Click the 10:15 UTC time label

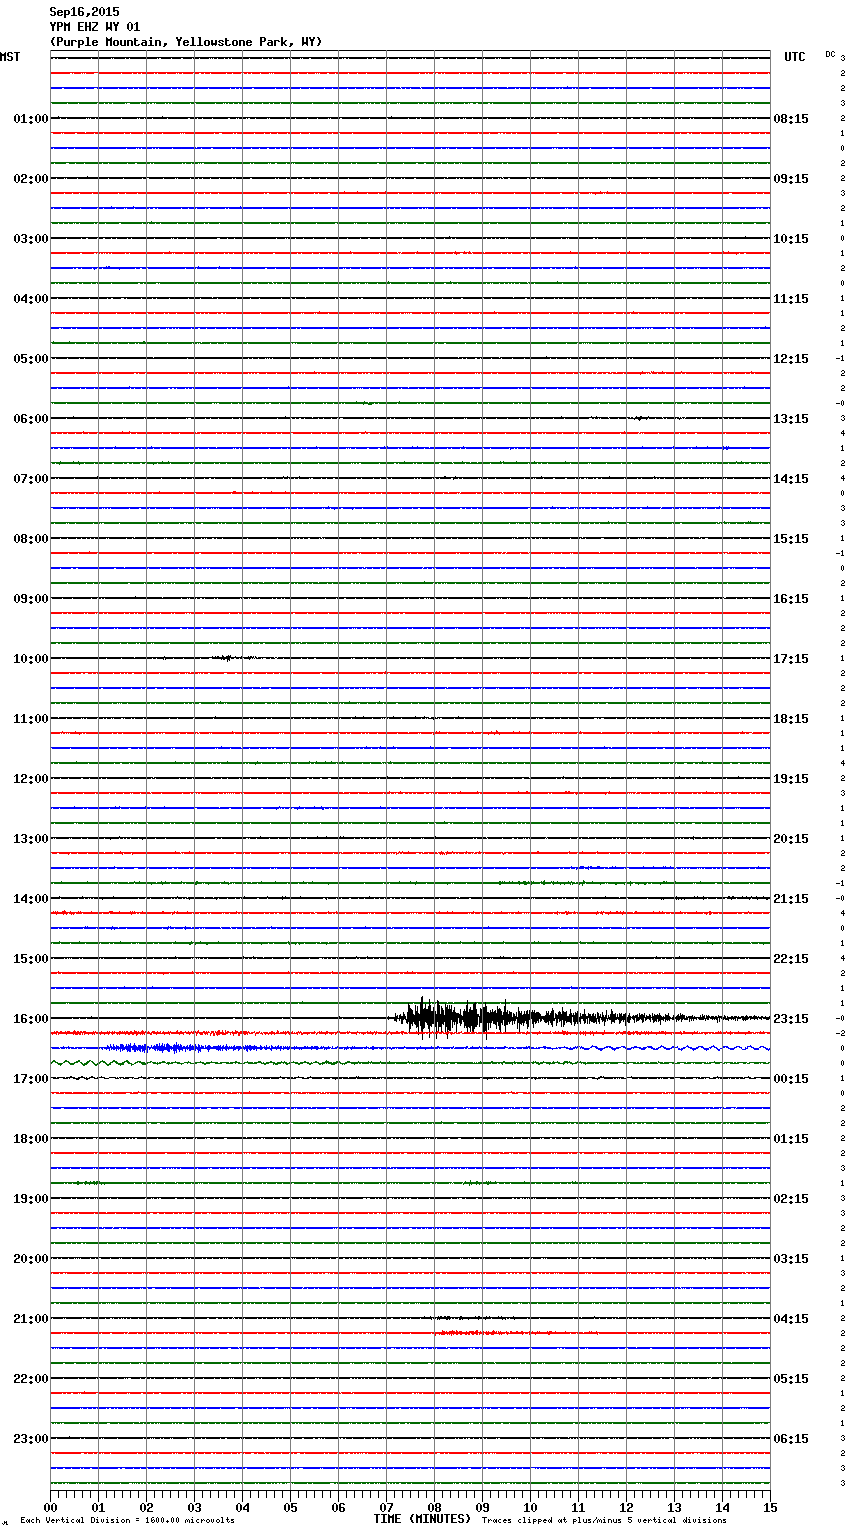pyautogui.click(x=791, y=239)
